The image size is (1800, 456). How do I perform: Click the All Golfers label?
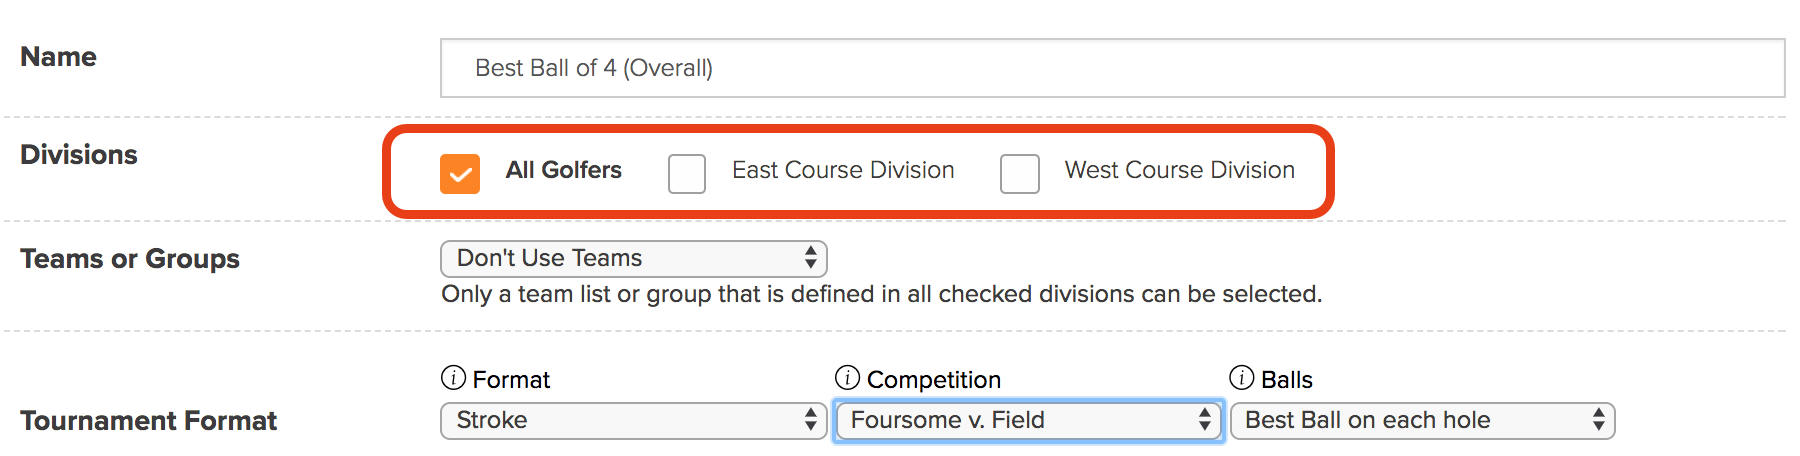(x=564, y=170)
